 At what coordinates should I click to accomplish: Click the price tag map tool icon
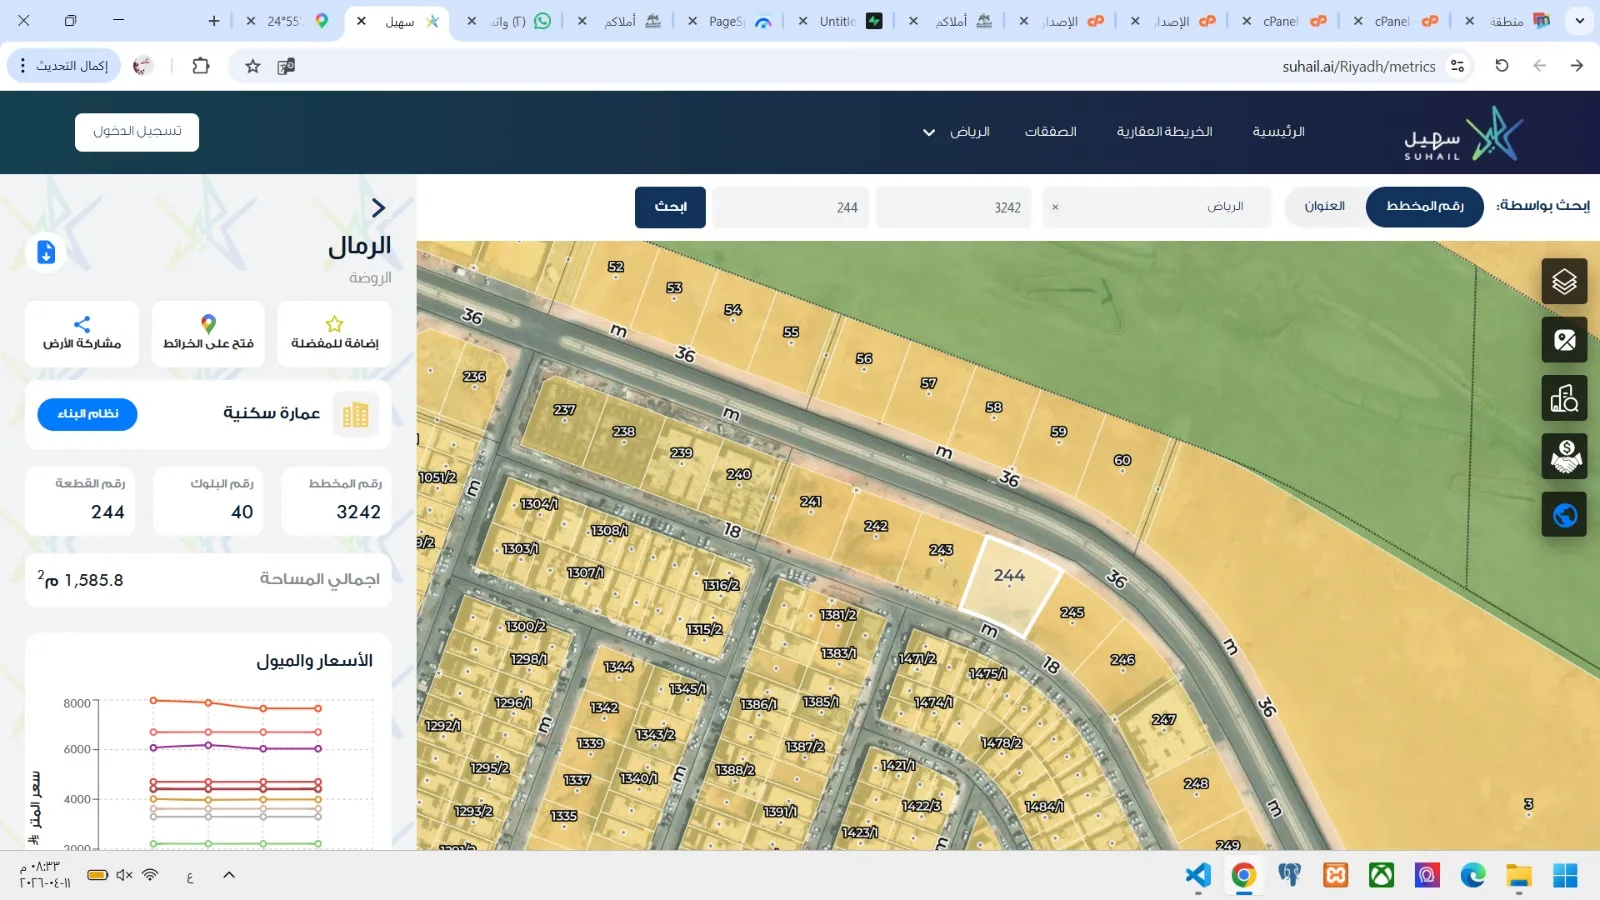[1564, 340]
